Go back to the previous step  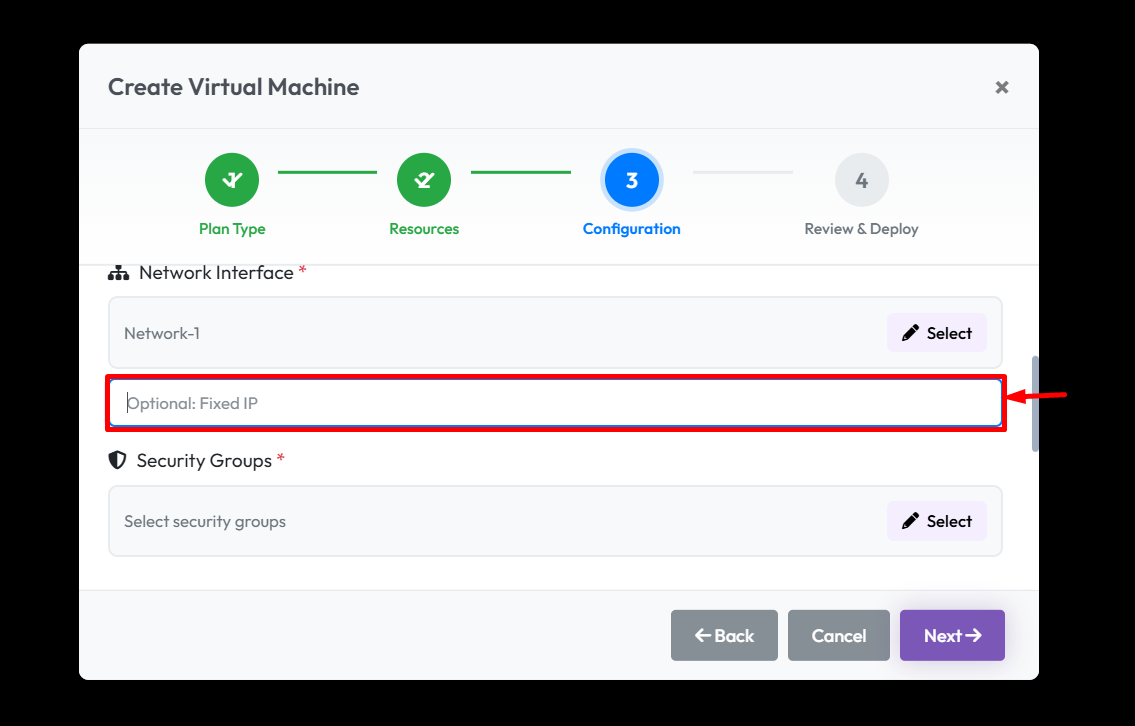[724, 636]
